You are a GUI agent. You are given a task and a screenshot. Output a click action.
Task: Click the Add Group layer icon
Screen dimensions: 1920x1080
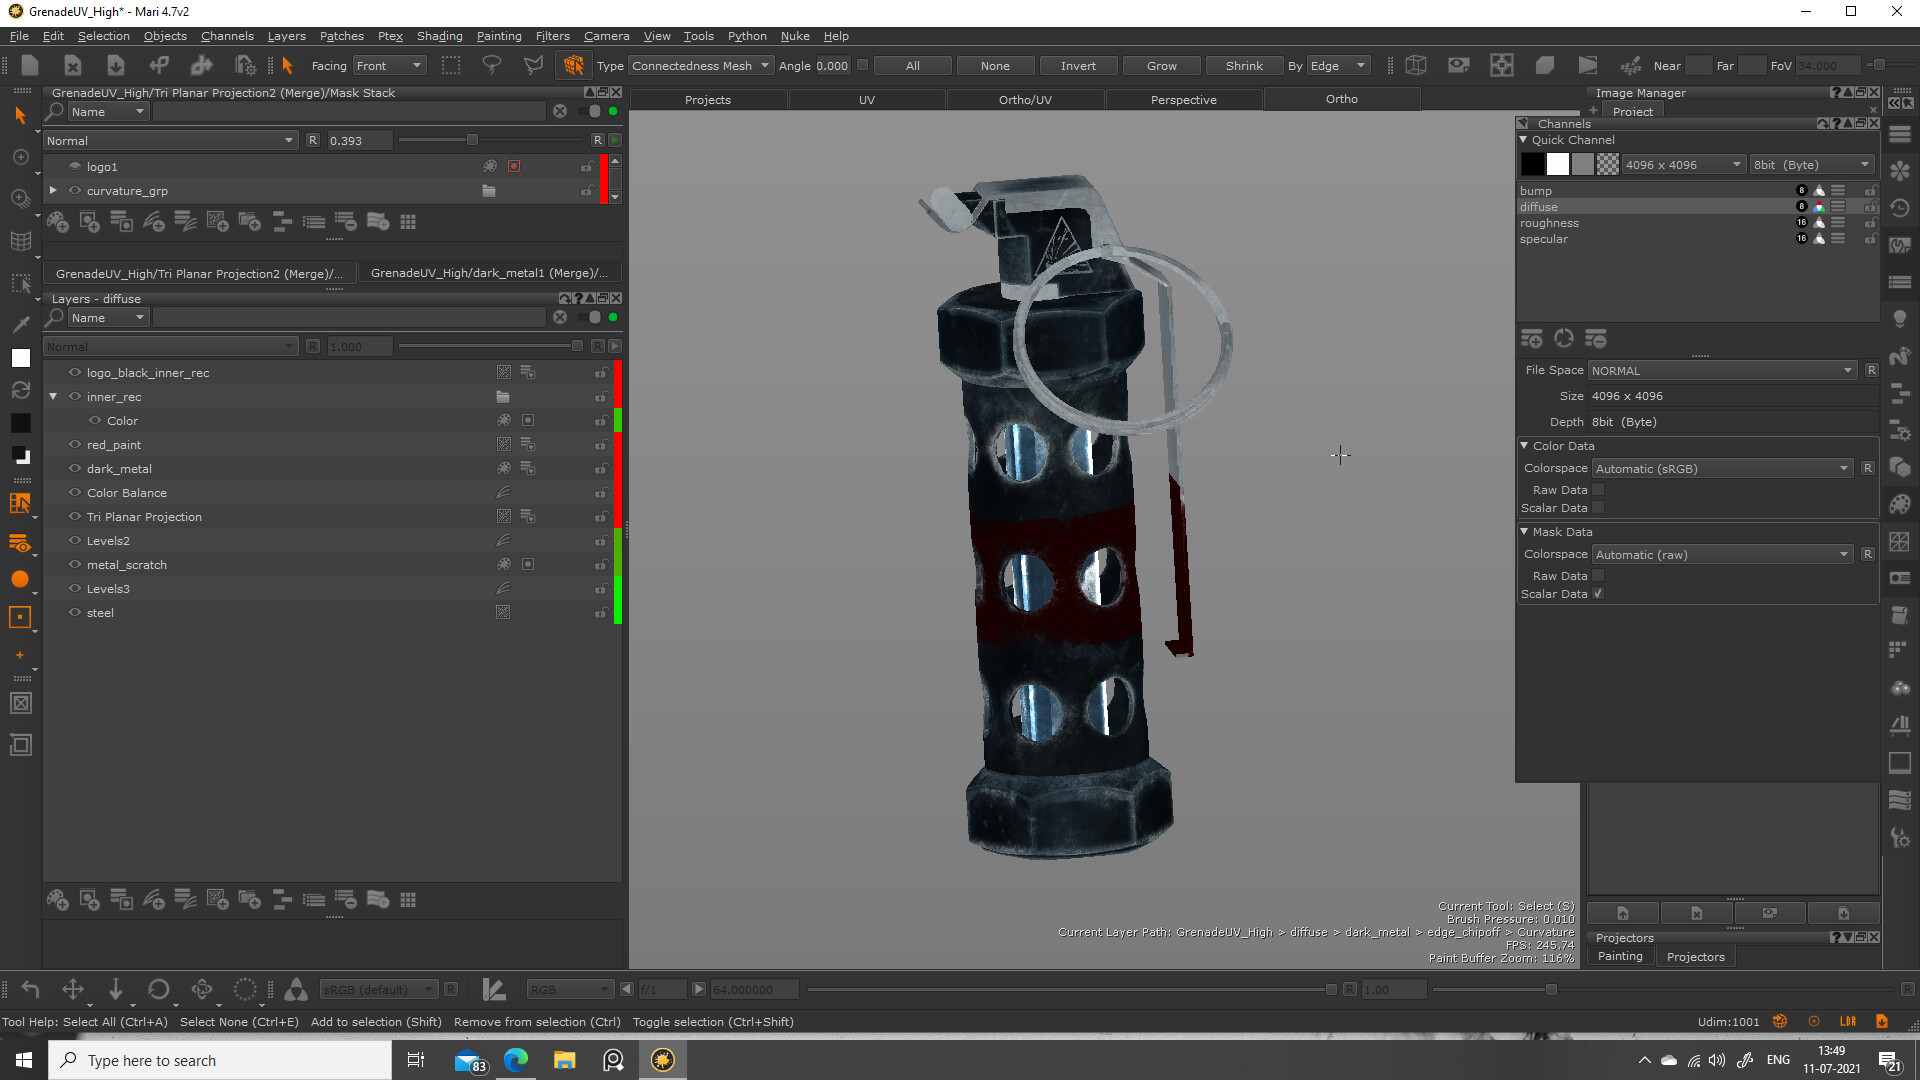click(x=250, y=899)
